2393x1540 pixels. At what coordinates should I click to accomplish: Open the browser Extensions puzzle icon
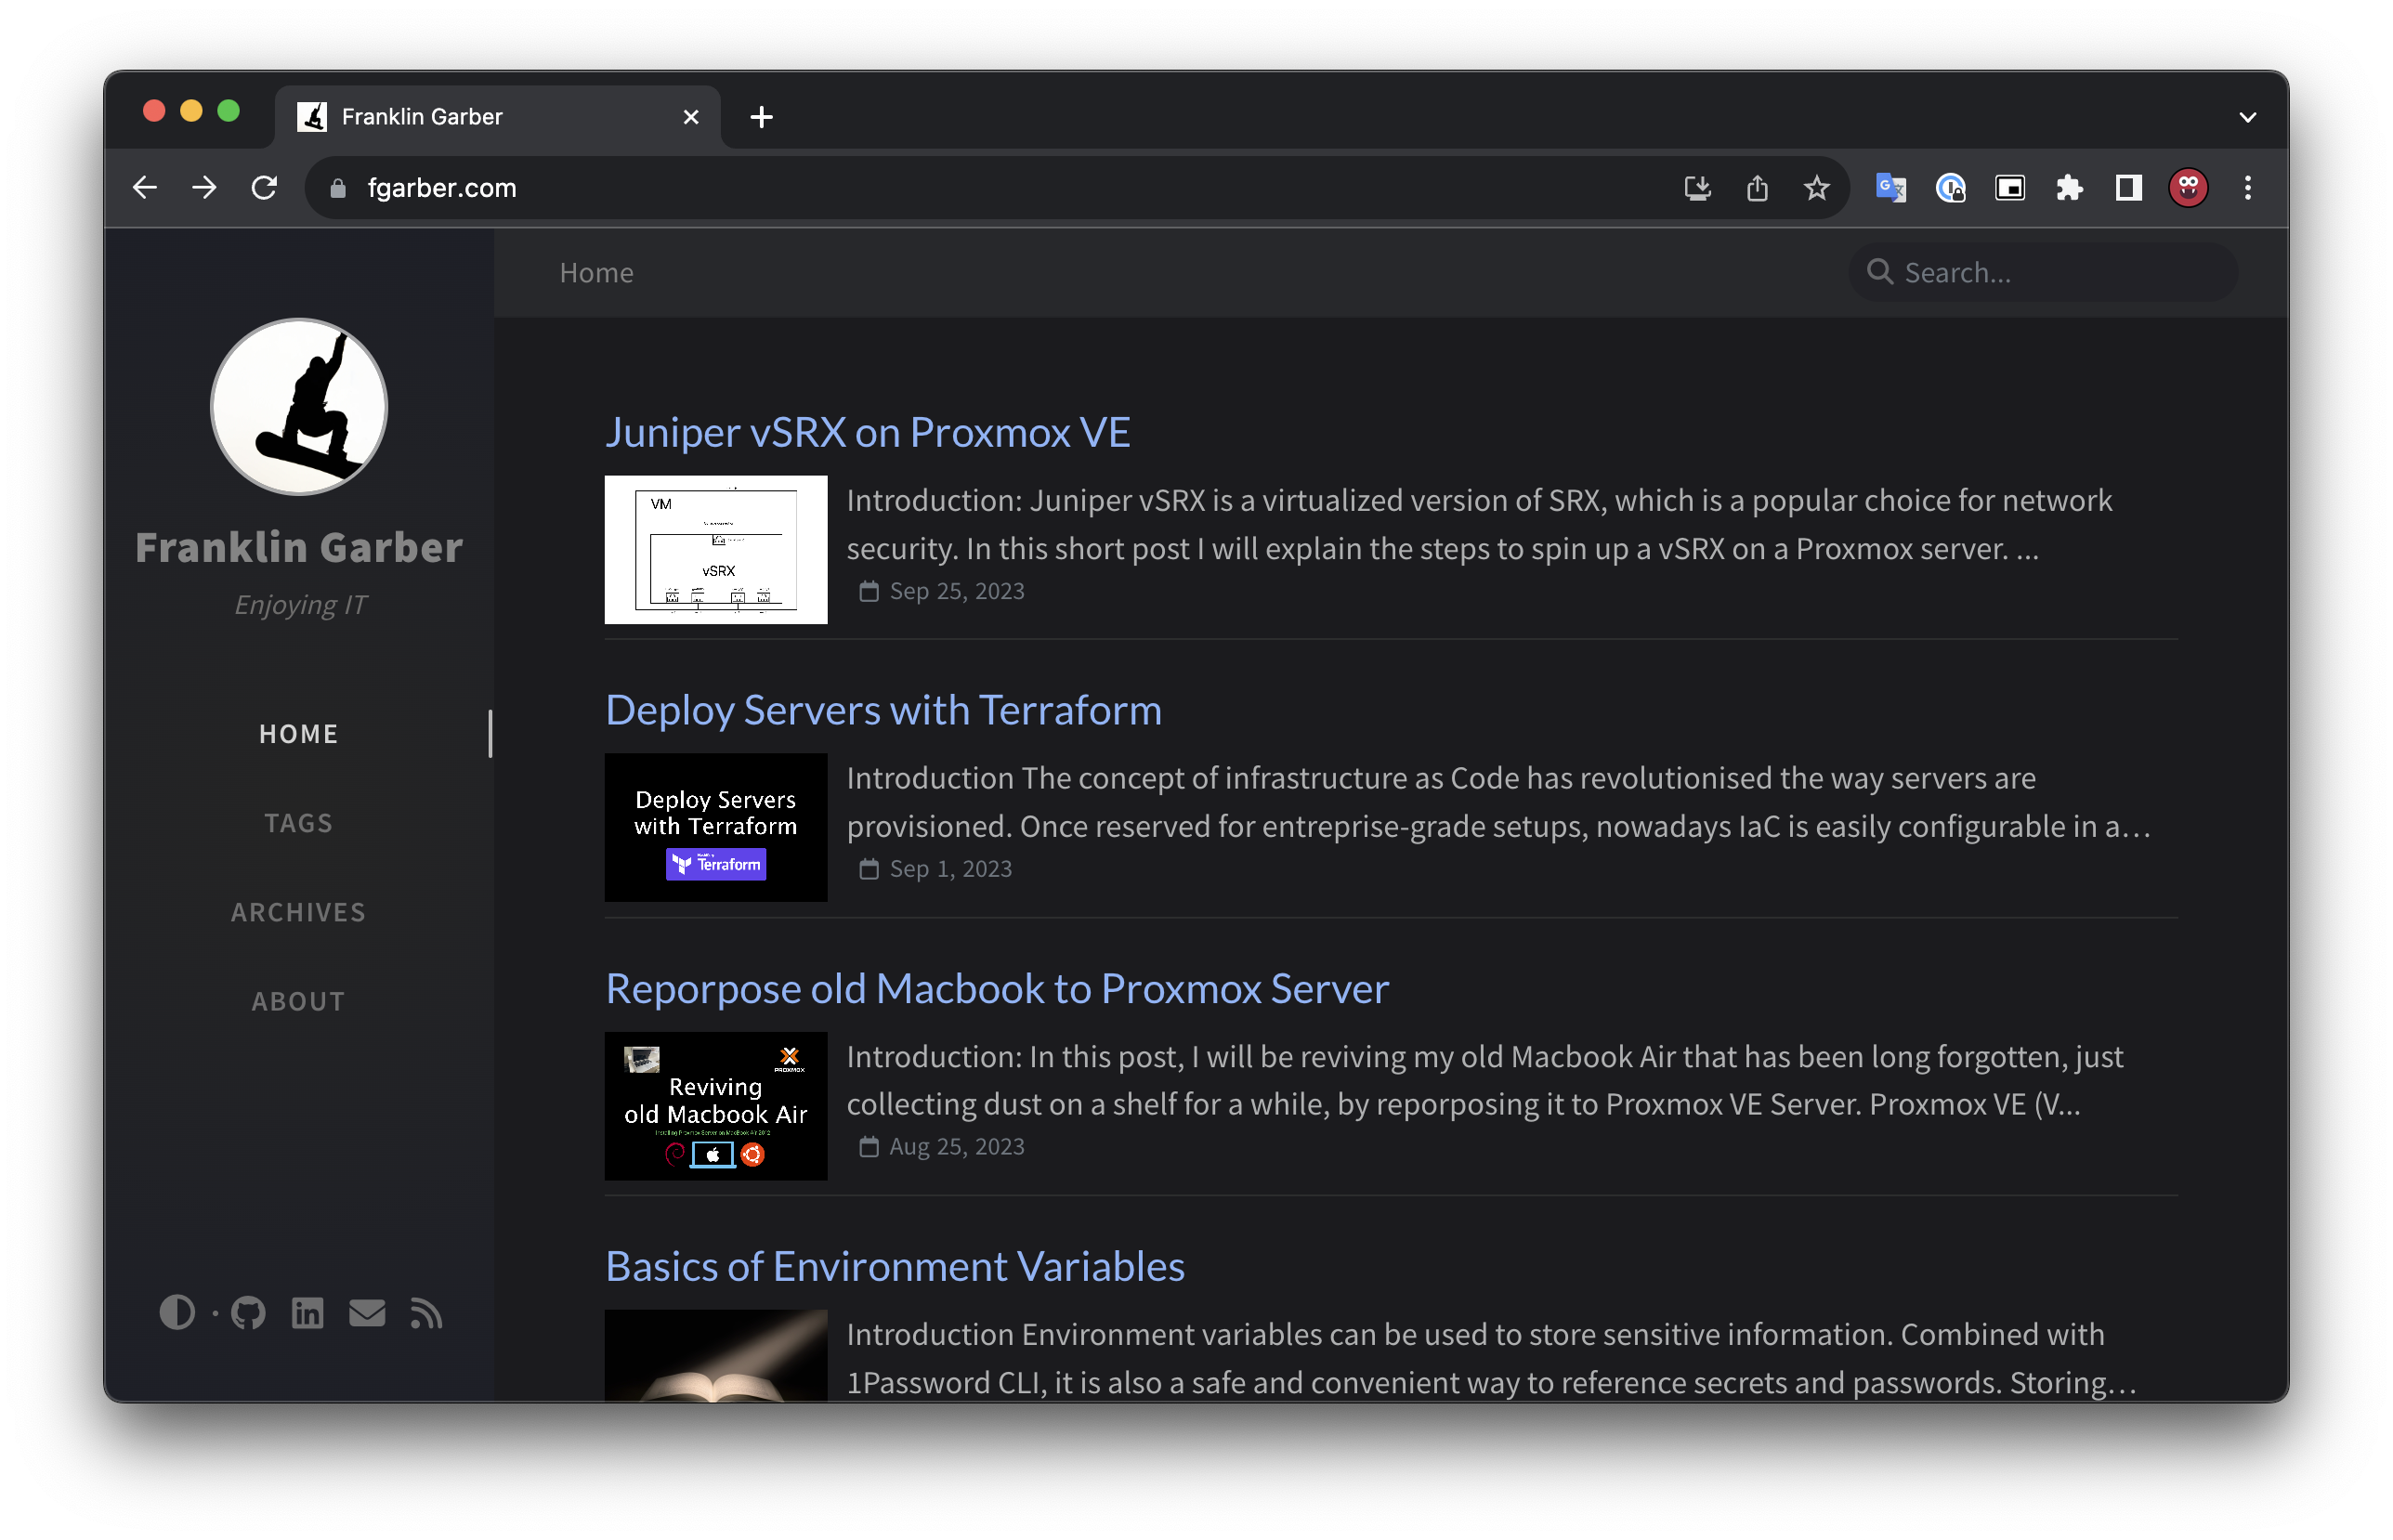coord(2069,188)
